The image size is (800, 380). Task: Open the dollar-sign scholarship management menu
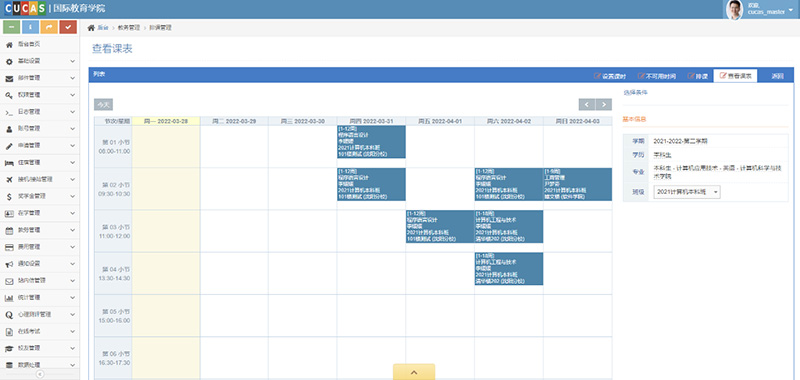(x=40, y=196)
